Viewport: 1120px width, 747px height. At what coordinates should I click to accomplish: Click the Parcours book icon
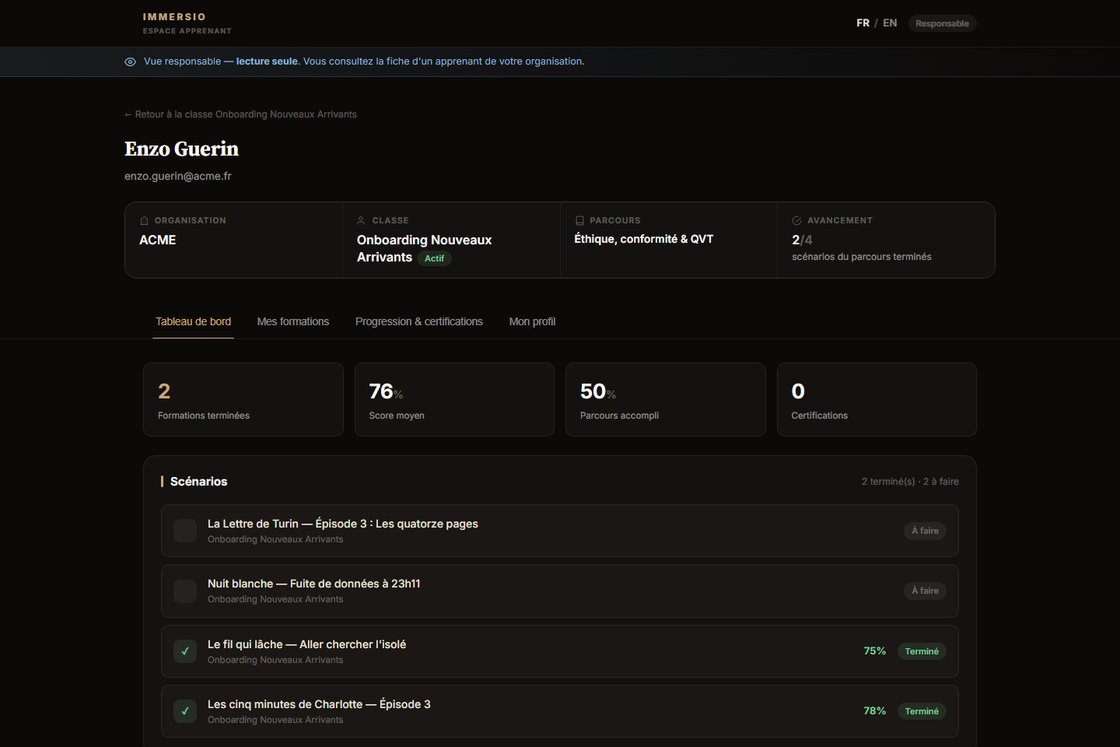[x=579, y=221]
